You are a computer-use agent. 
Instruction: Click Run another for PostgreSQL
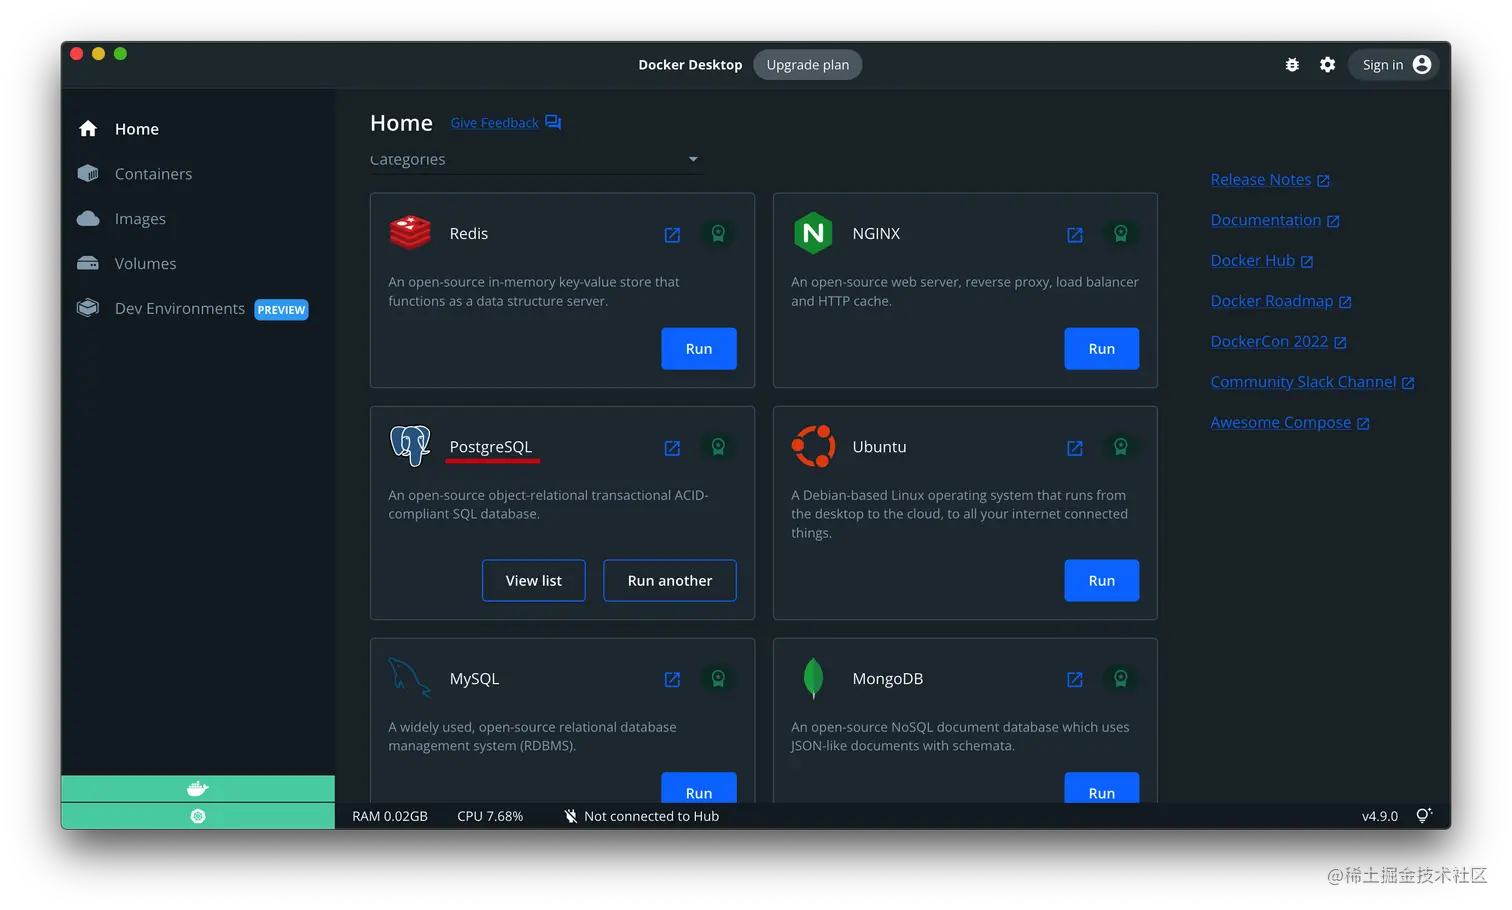coord(670,581)
